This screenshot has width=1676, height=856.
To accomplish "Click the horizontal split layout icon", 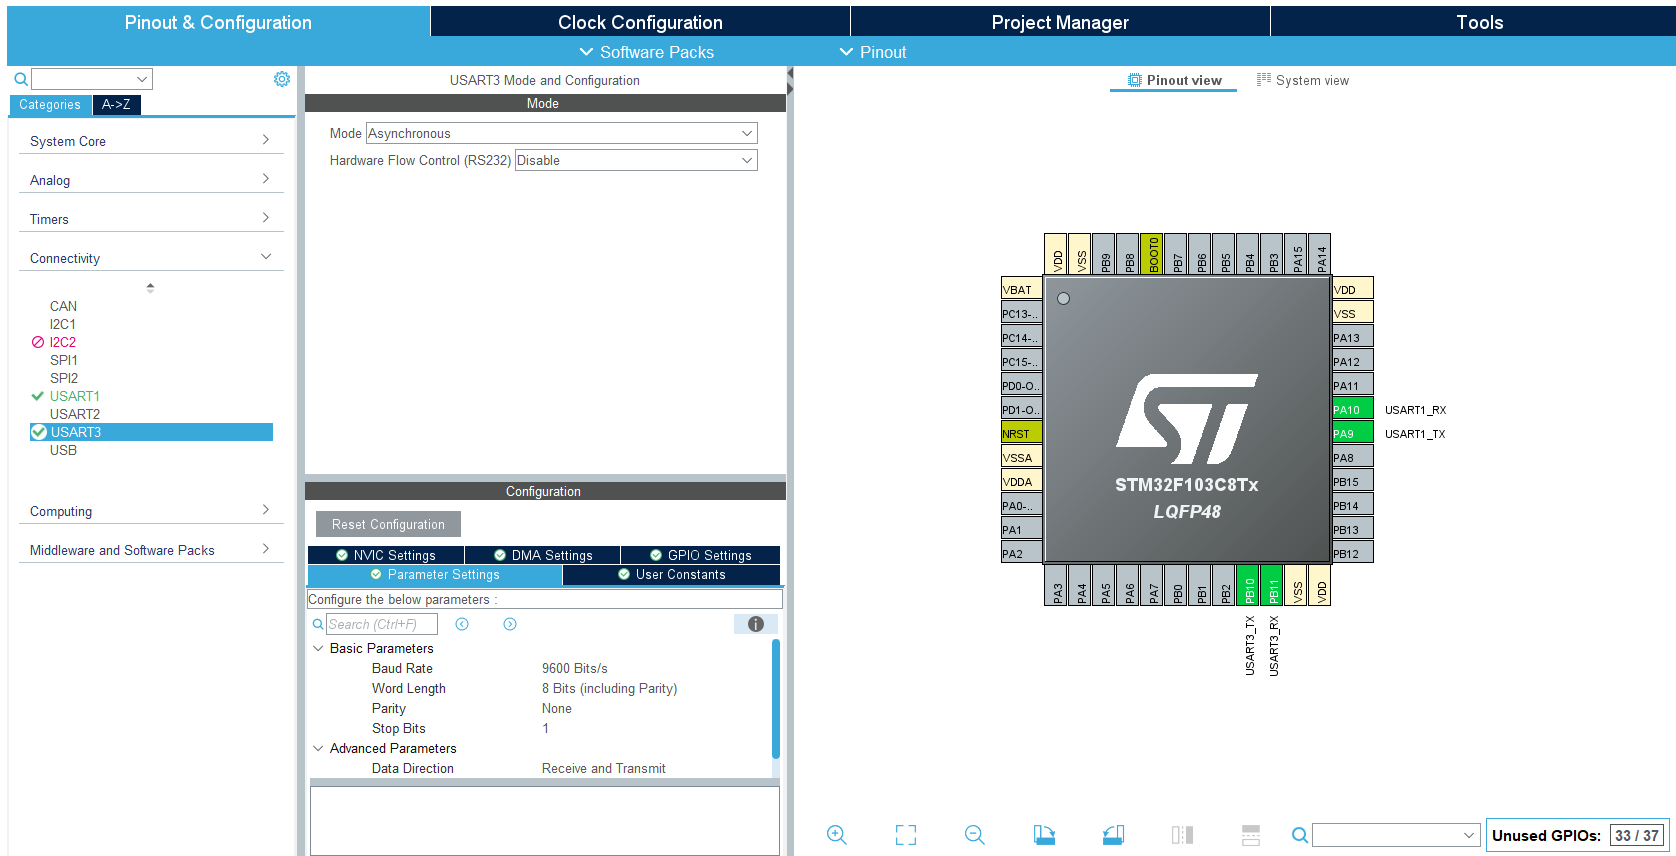I will 1251,835.
